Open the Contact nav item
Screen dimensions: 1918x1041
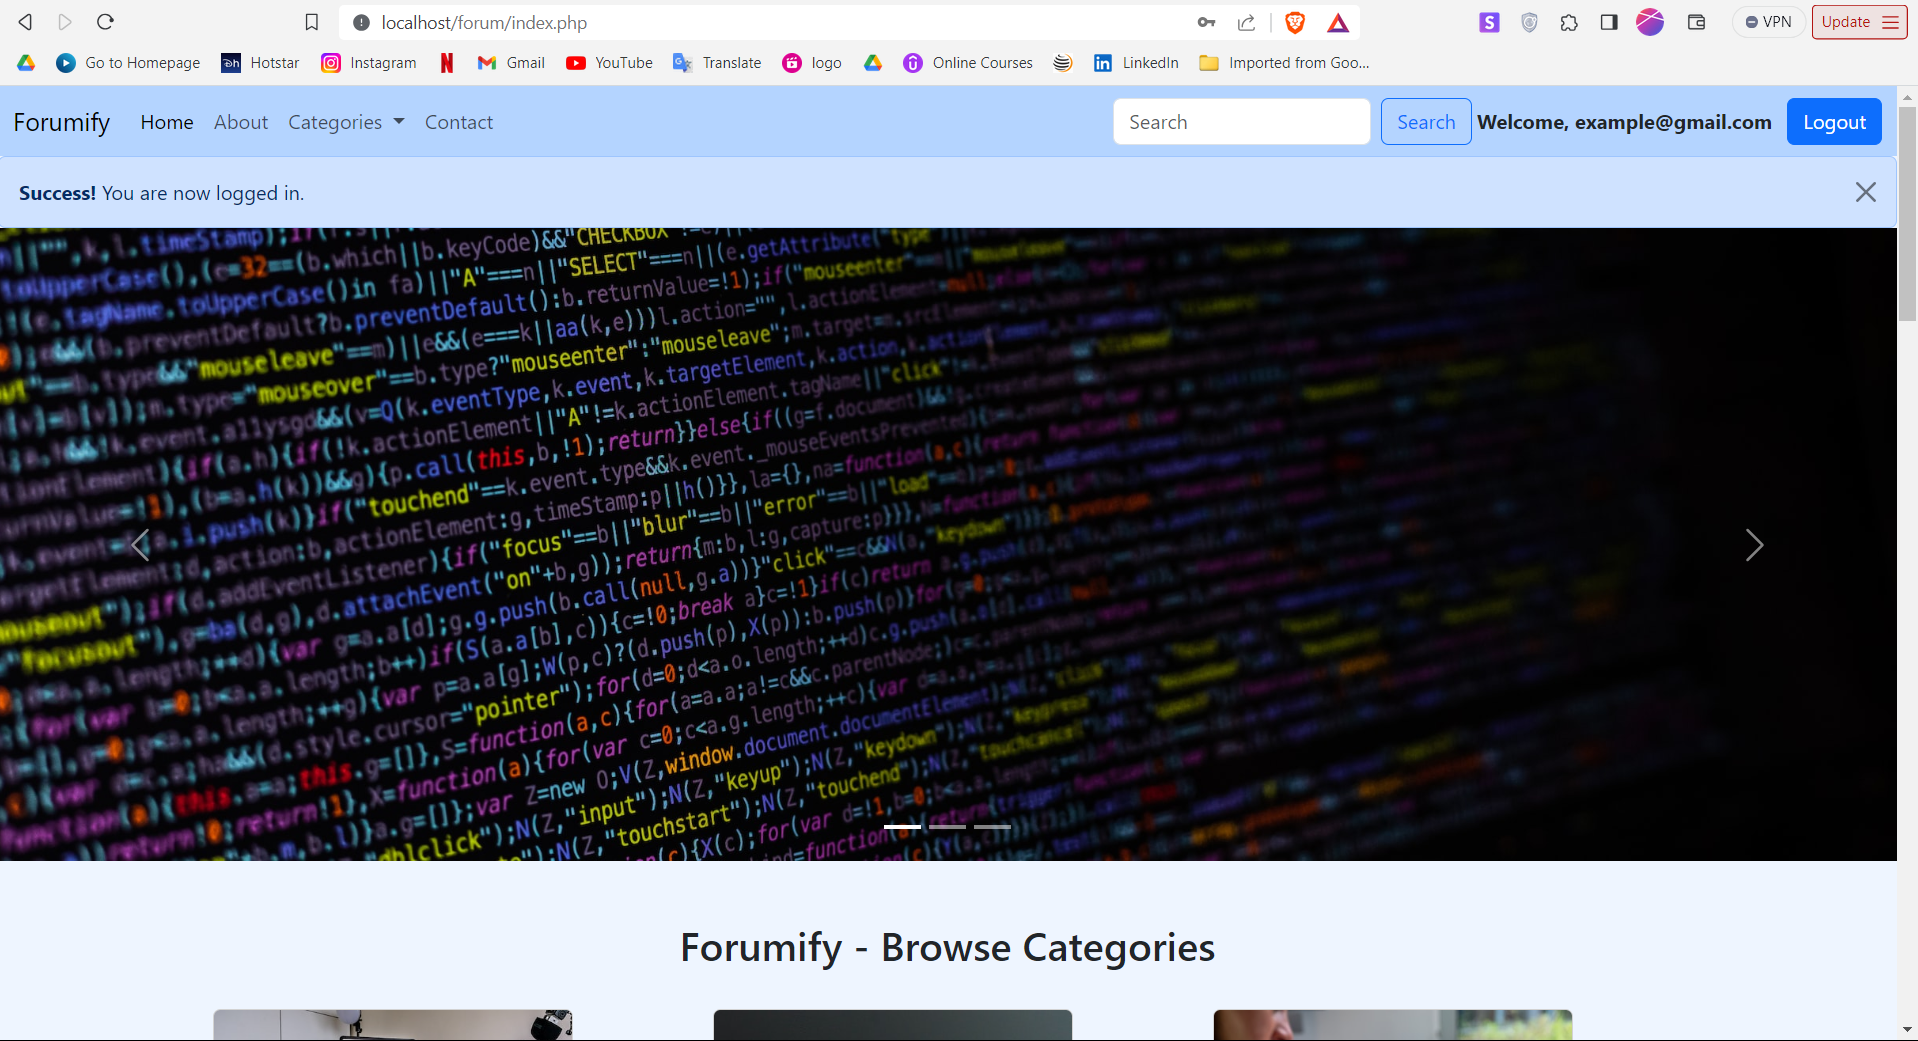point(459,122)
